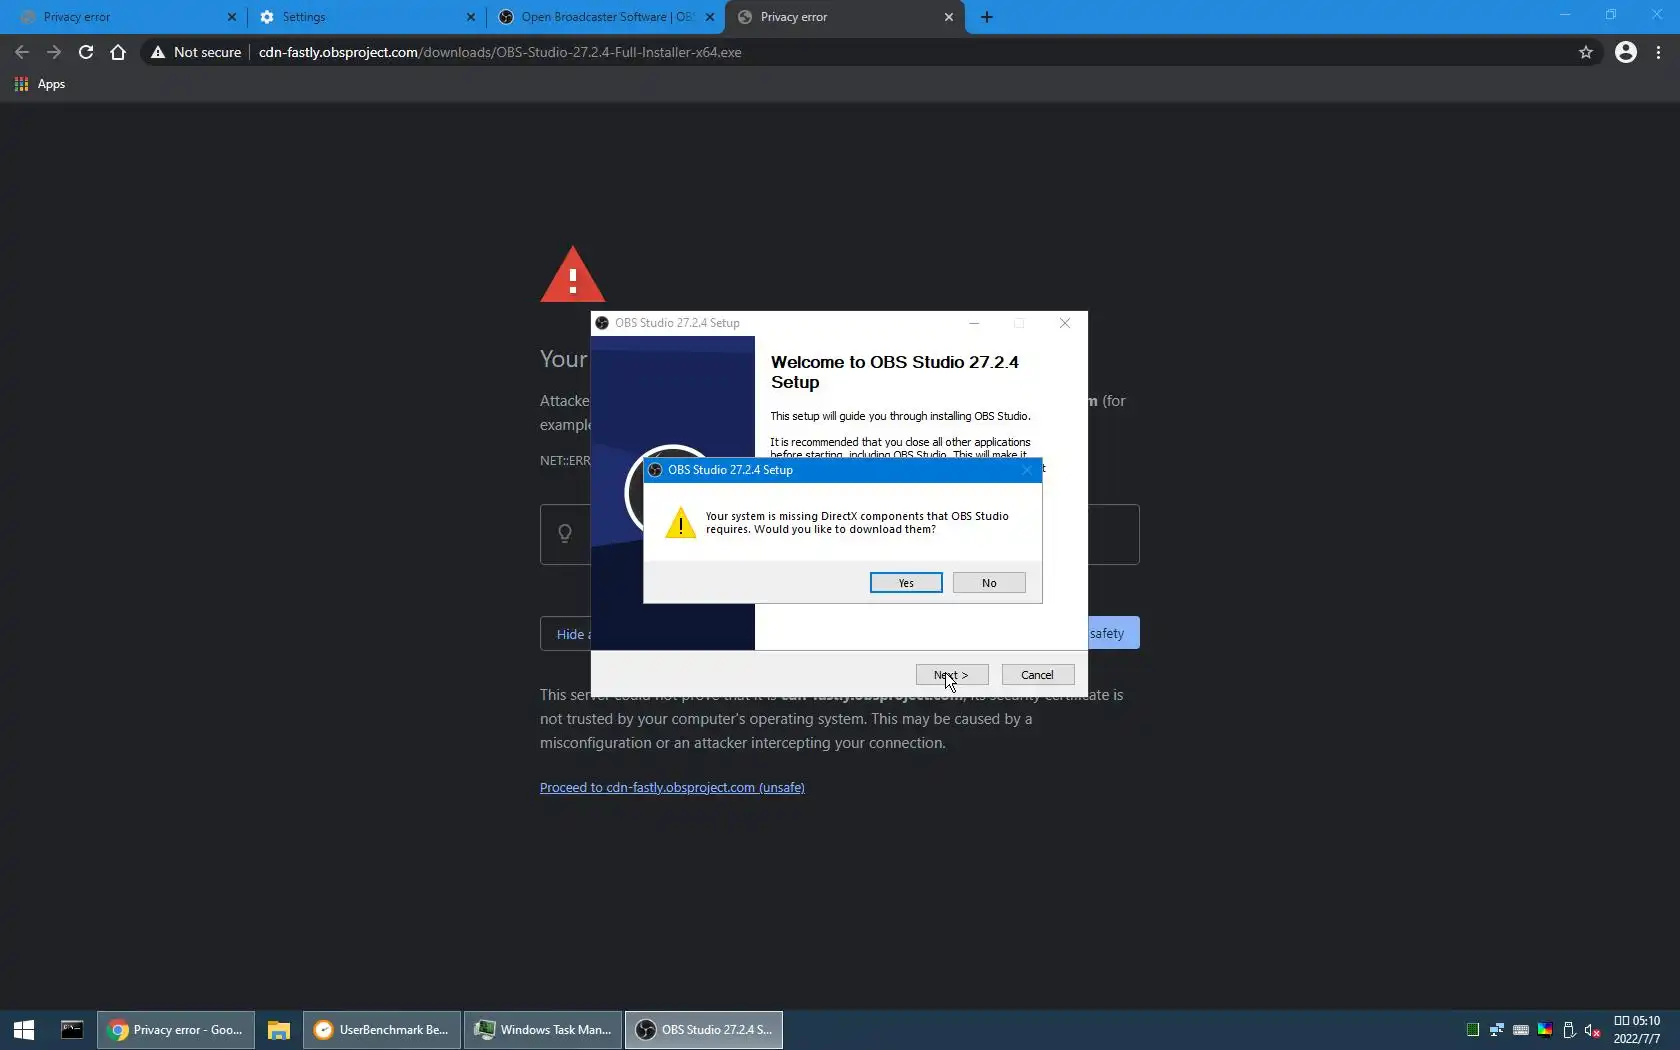Click Hide advanced button on error page
Image resolution: width=1680 pixels, height=1050 pixels.
point(566,634)
